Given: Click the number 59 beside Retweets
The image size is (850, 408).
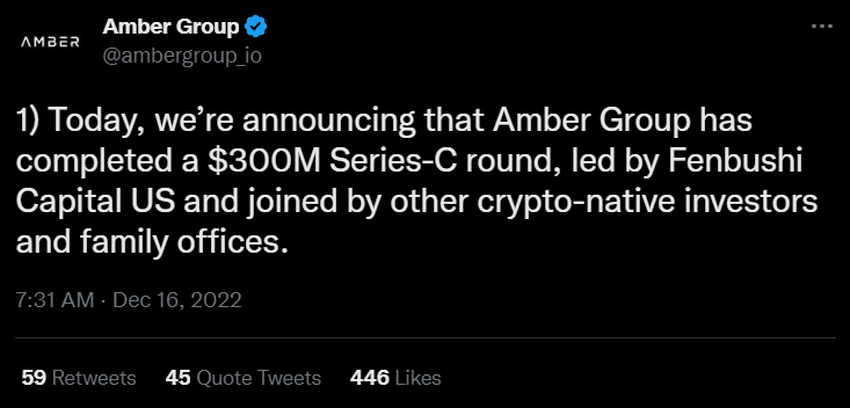Looking at the screenshot, I should tap(34, 378).
